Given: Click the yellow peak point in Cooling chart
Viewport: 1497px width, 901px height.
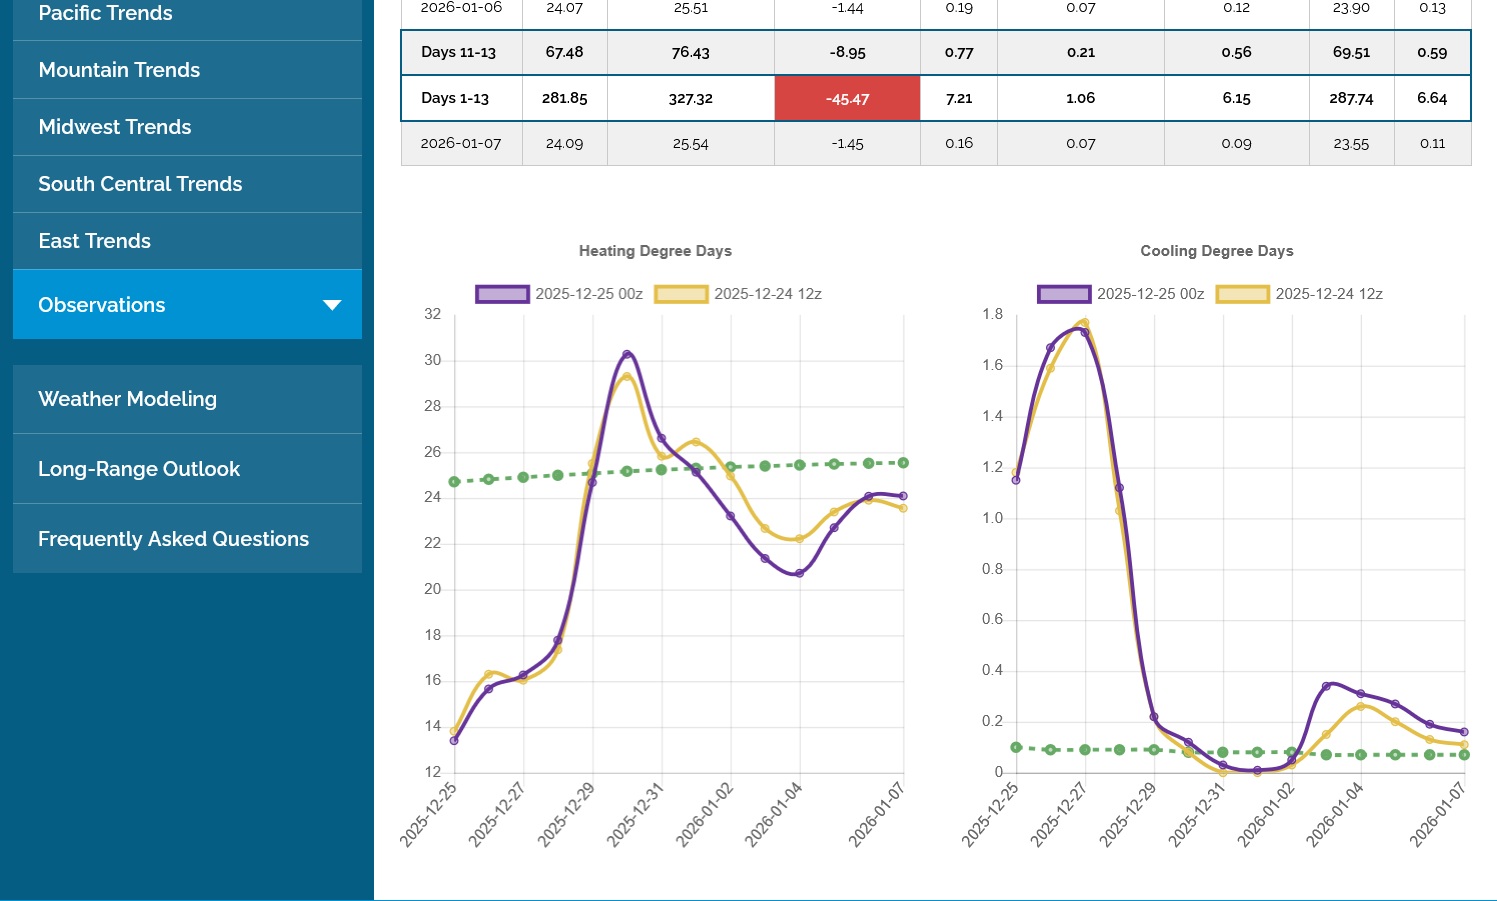Looking at the screenshot, I should [x=1085, y=323].
